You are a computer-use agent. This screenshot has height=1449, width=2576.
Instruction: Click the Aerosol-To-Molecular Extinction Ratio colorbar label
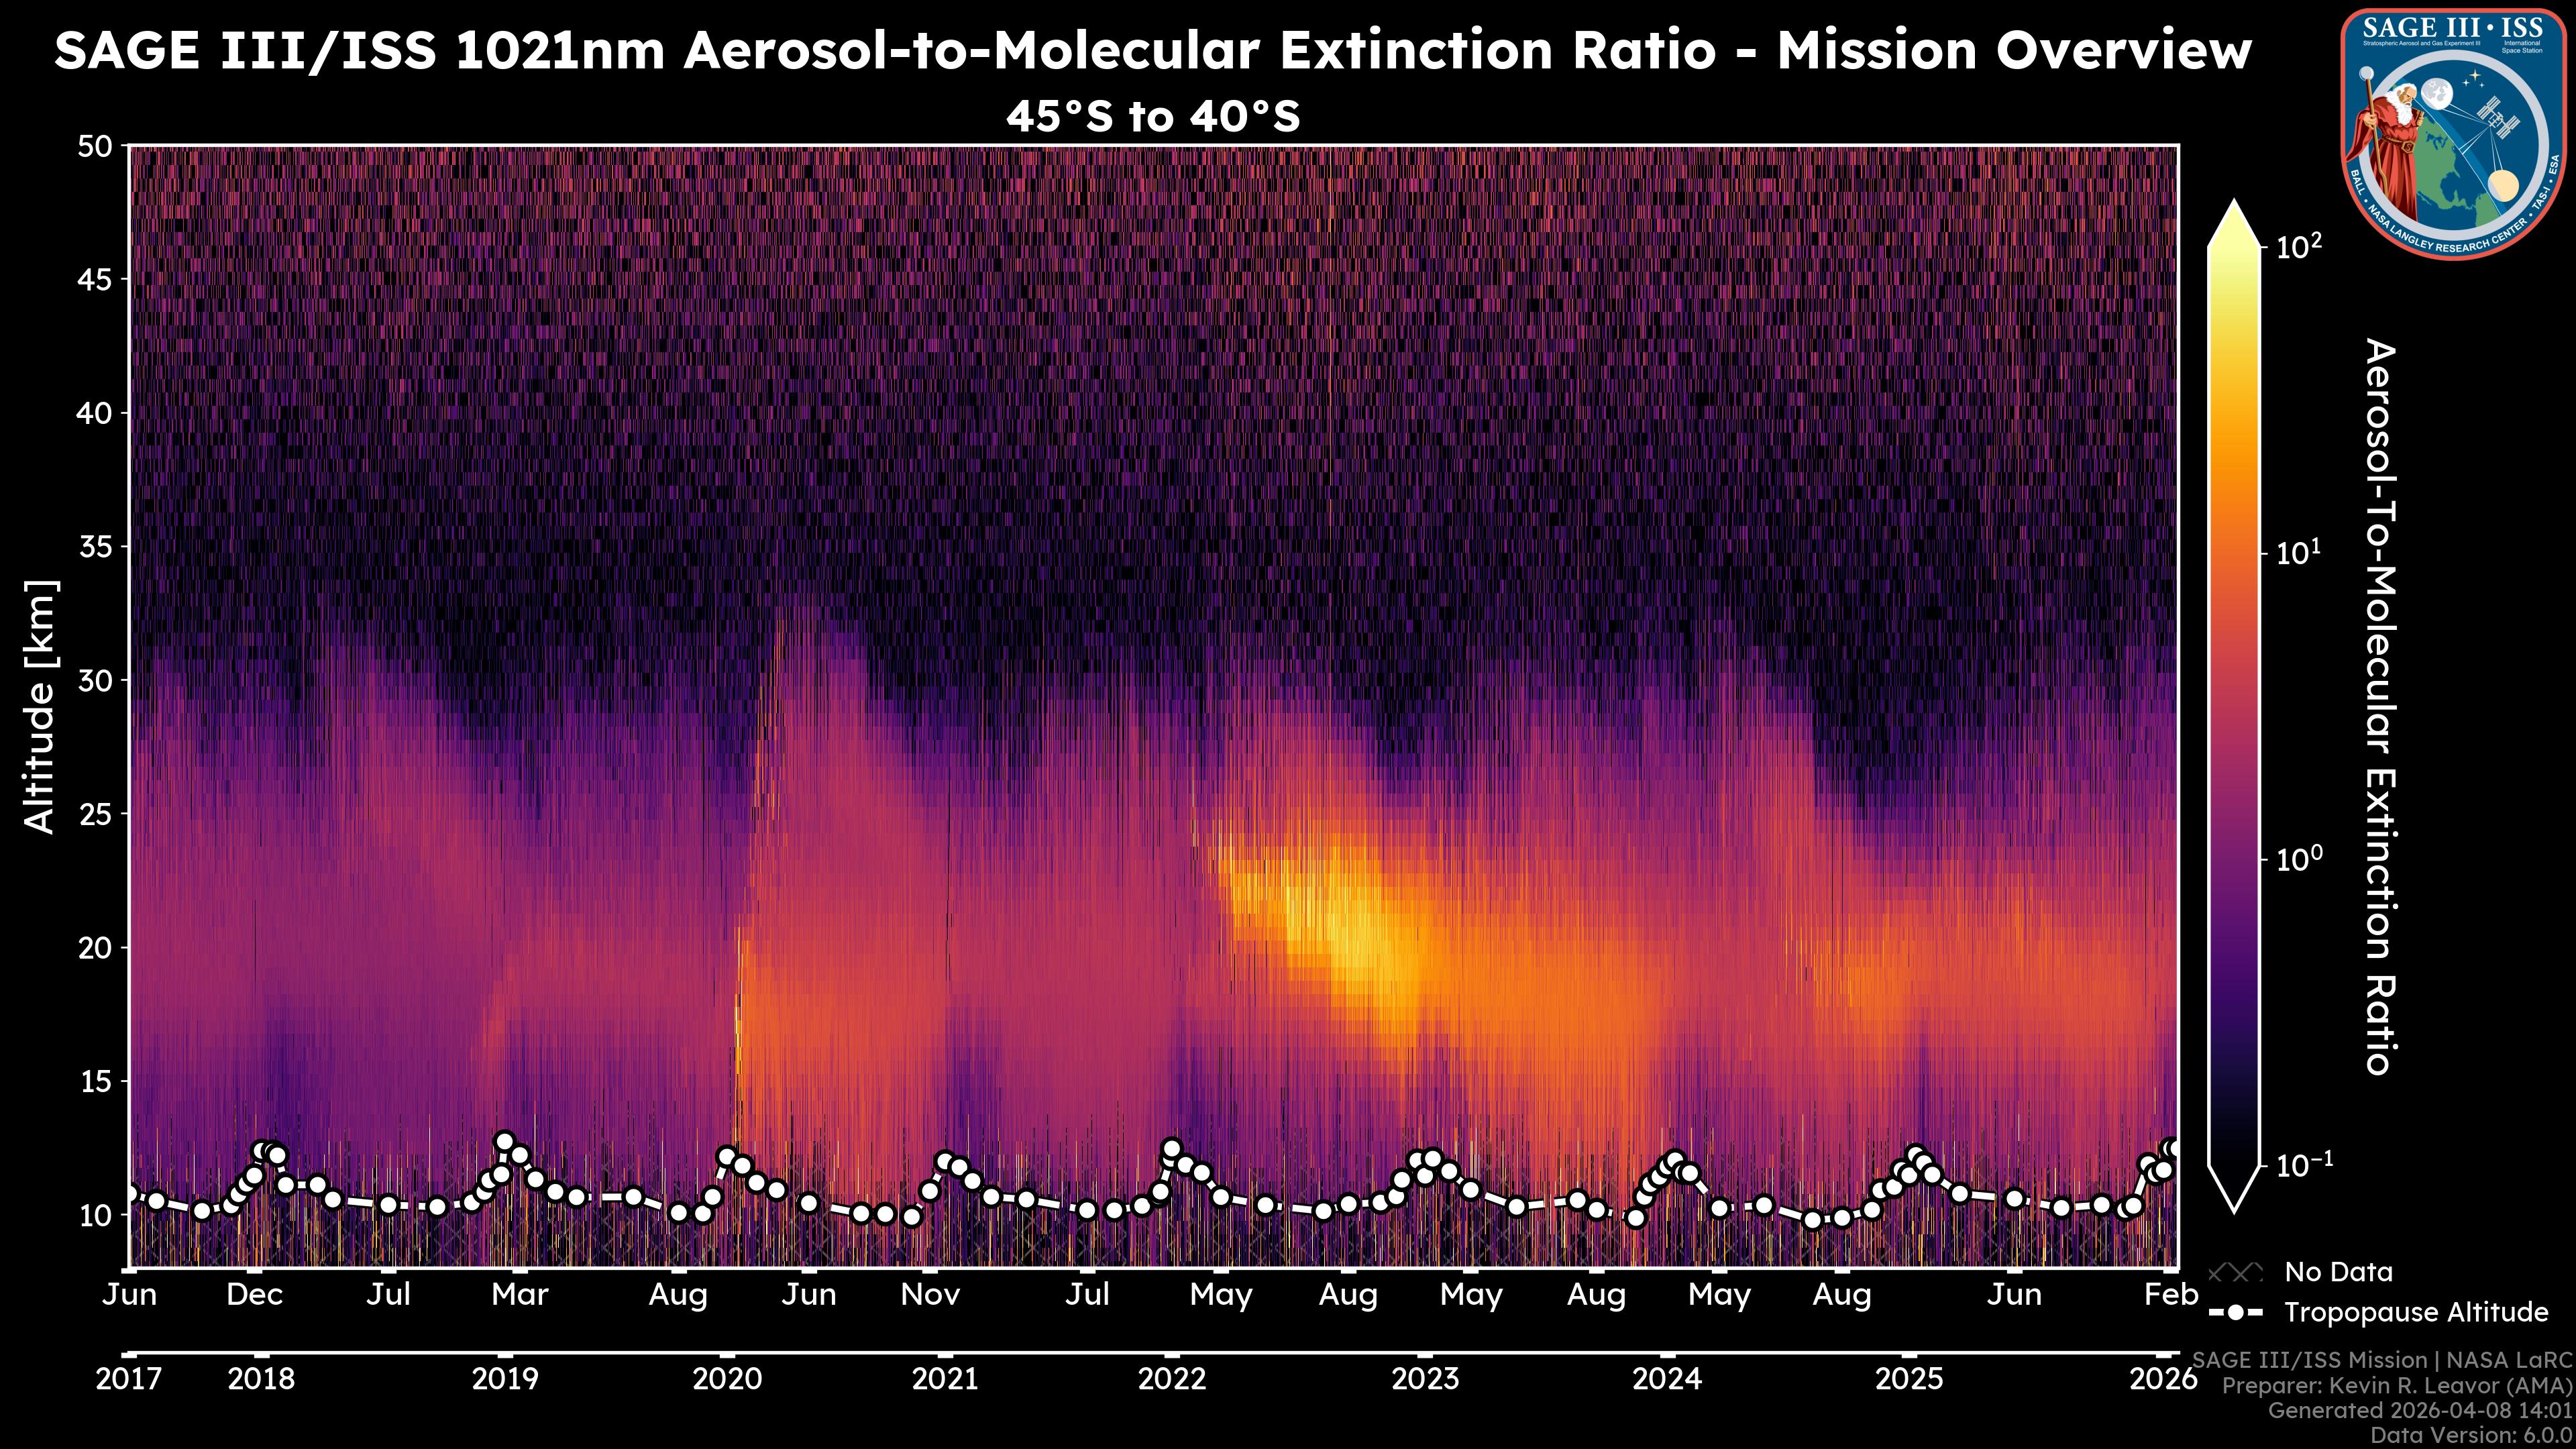[x=2380, y=706]
